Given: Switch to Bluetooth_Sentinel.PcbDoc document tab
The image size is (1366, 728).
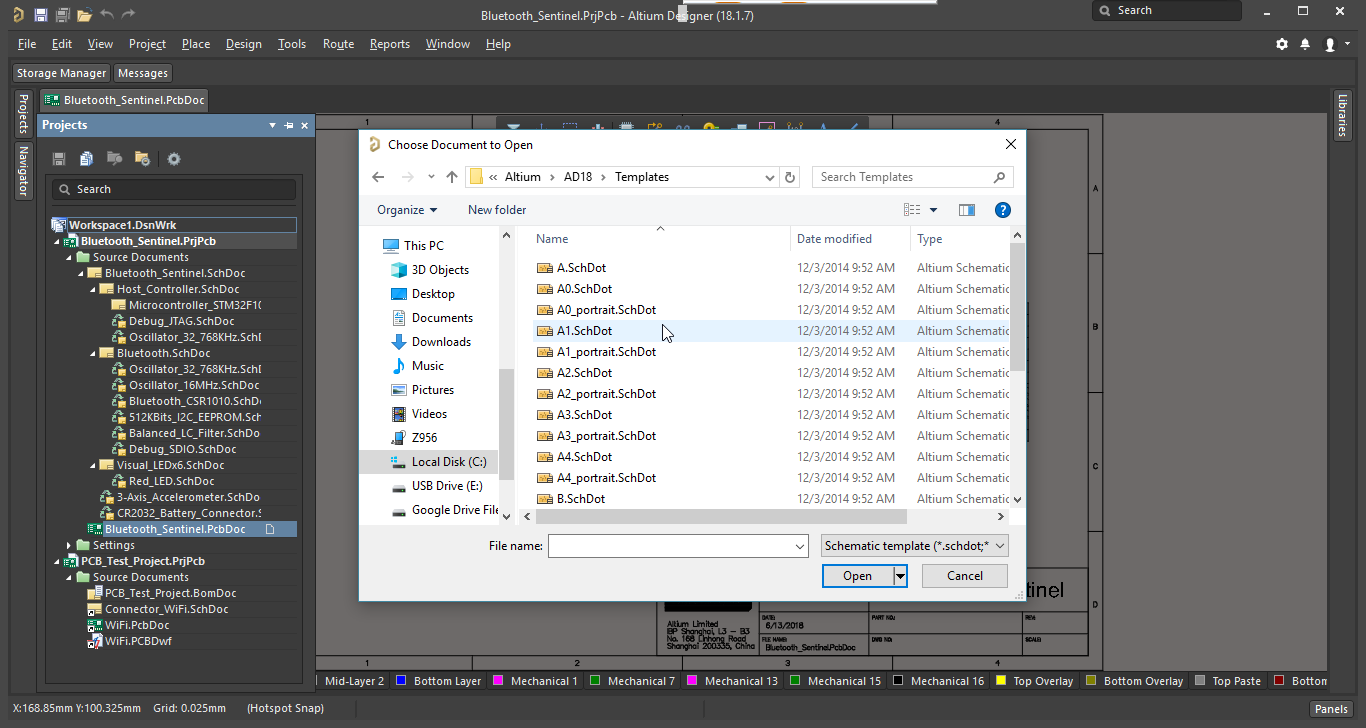Looking at the screenshot, I should [x=124, y=100].
